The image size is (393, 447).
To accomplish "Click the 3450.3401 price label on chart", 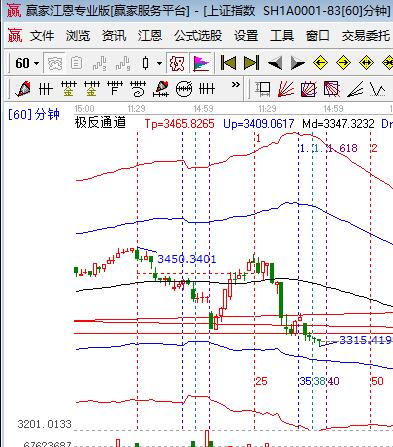I will [187, 259].
